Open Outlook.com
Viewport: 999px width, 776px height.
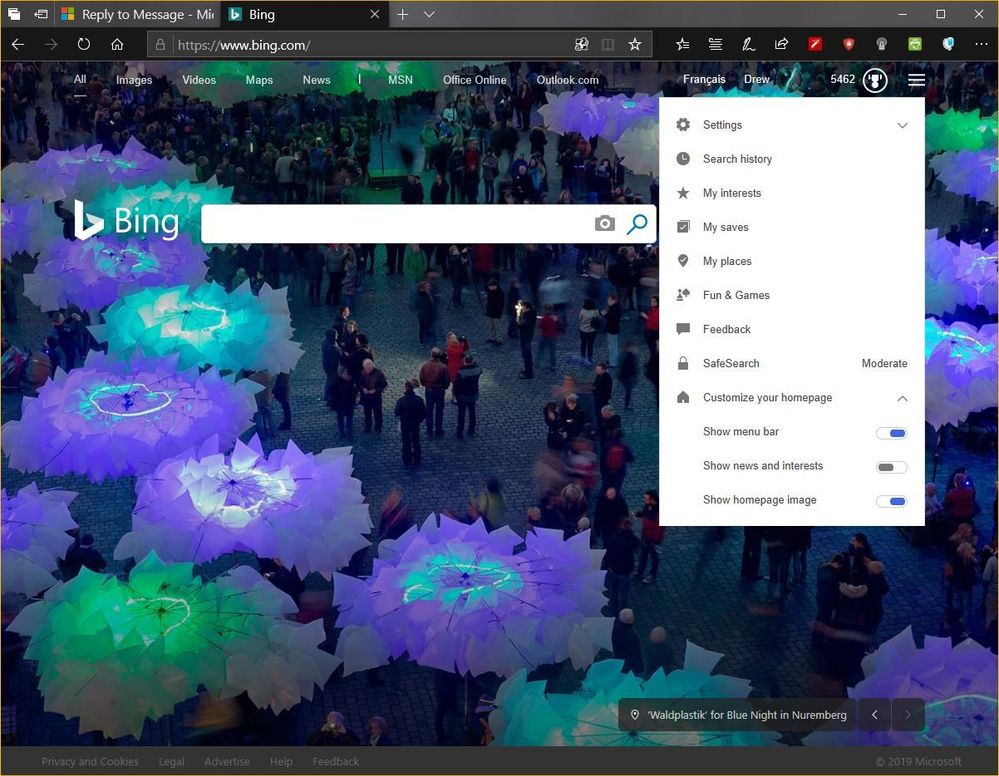pyautogui.click(x=567, y=80)
